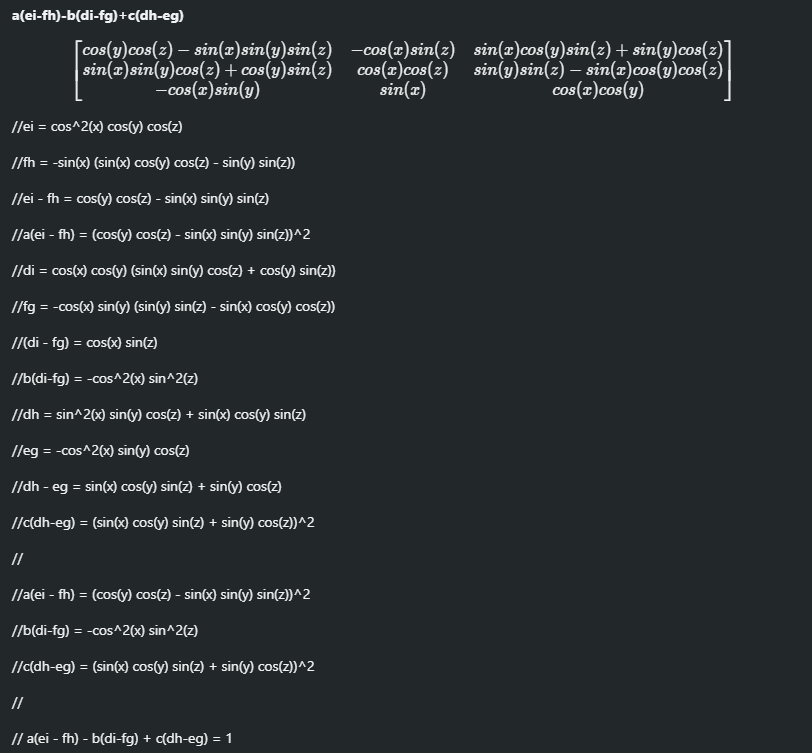Select the −cos(x)sin(y) matrix entry
Image resolution: width=812 pixels, height=753 pixels.
[207, 90]
